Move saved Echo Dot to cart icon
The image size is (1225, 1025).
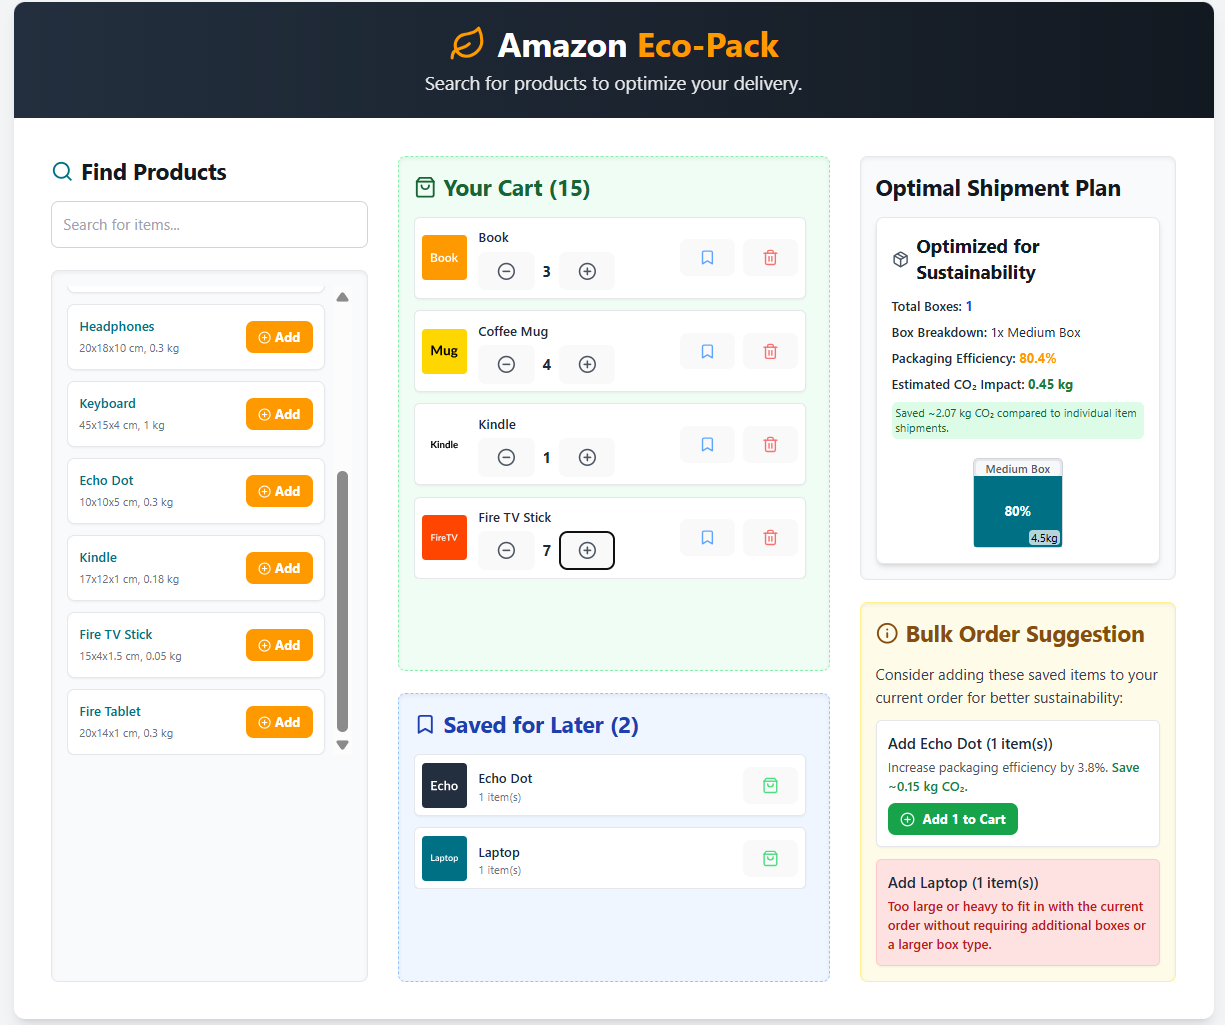pos(770,785)
